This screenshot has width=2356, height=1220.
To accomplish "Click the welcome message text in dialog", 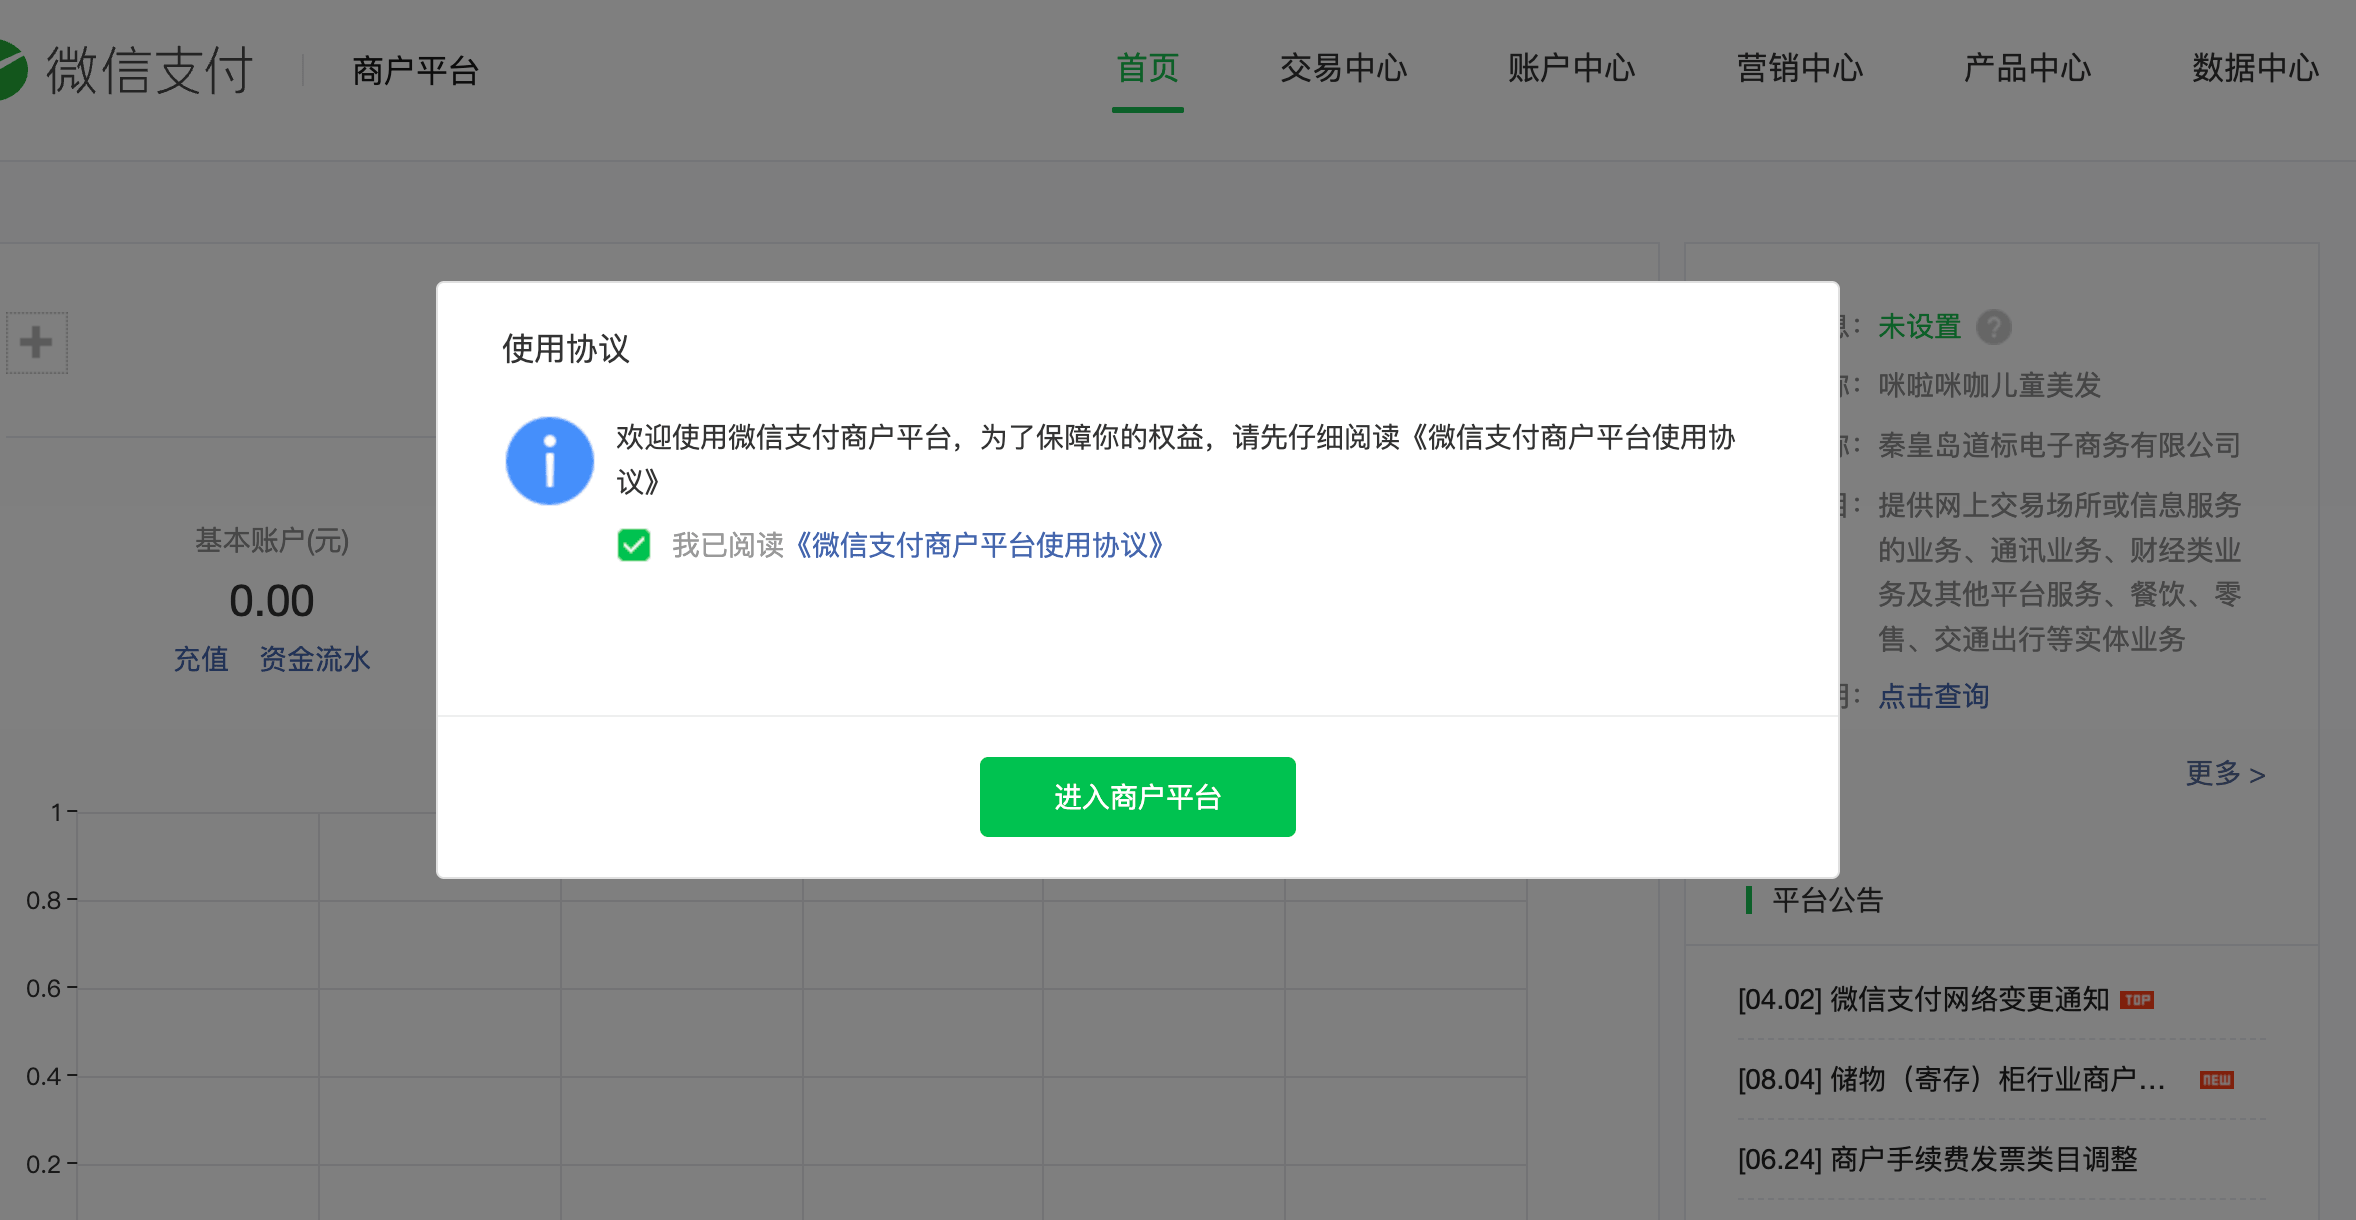I will [1176, 459].
